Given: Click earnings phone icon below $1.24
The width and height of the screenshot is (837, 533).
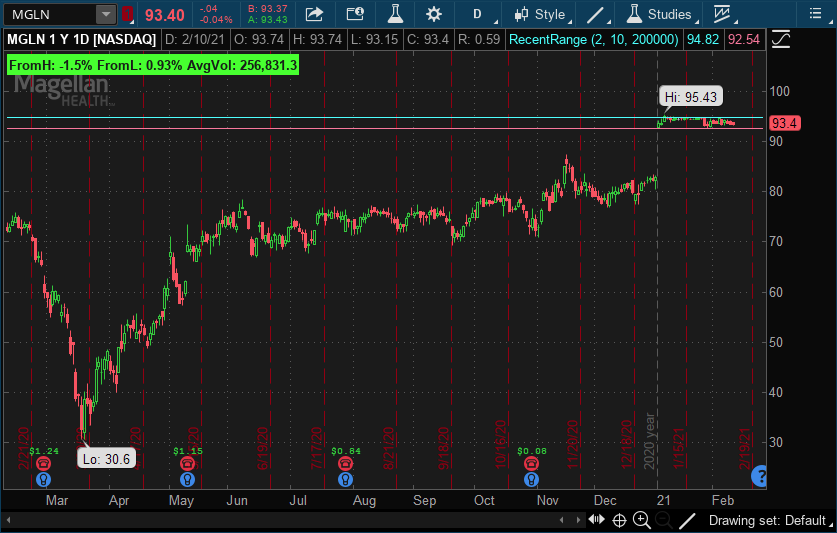Looking at the screenshot, I should tap(43, 464).
